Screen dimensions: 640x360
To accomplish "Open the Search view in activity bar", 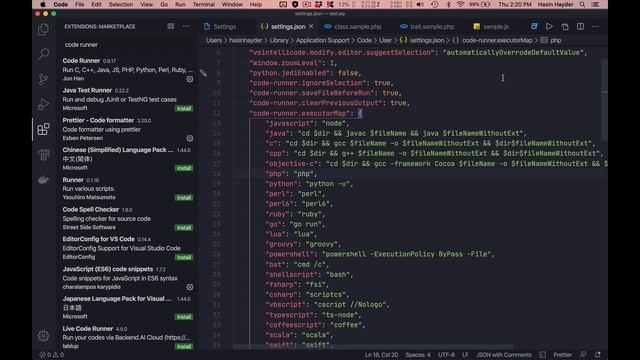I will click(x=43, y=54).
